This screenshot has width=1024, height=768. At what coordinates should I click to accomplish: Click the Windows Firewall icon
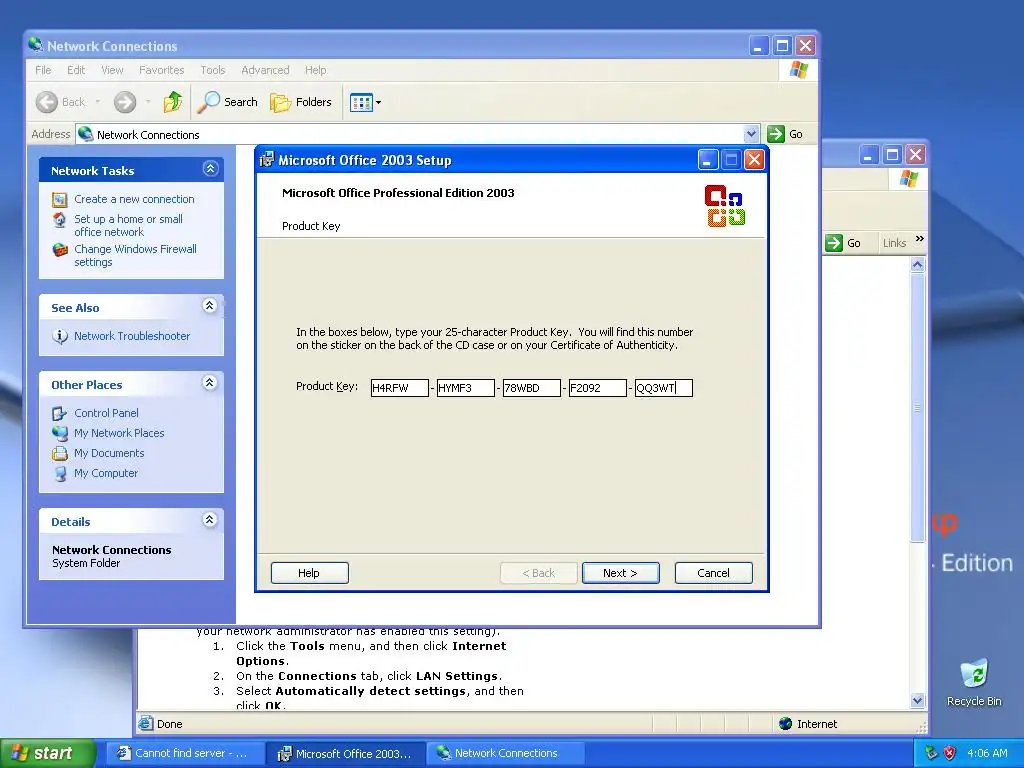pyautogui.click(x=60, y=249)
